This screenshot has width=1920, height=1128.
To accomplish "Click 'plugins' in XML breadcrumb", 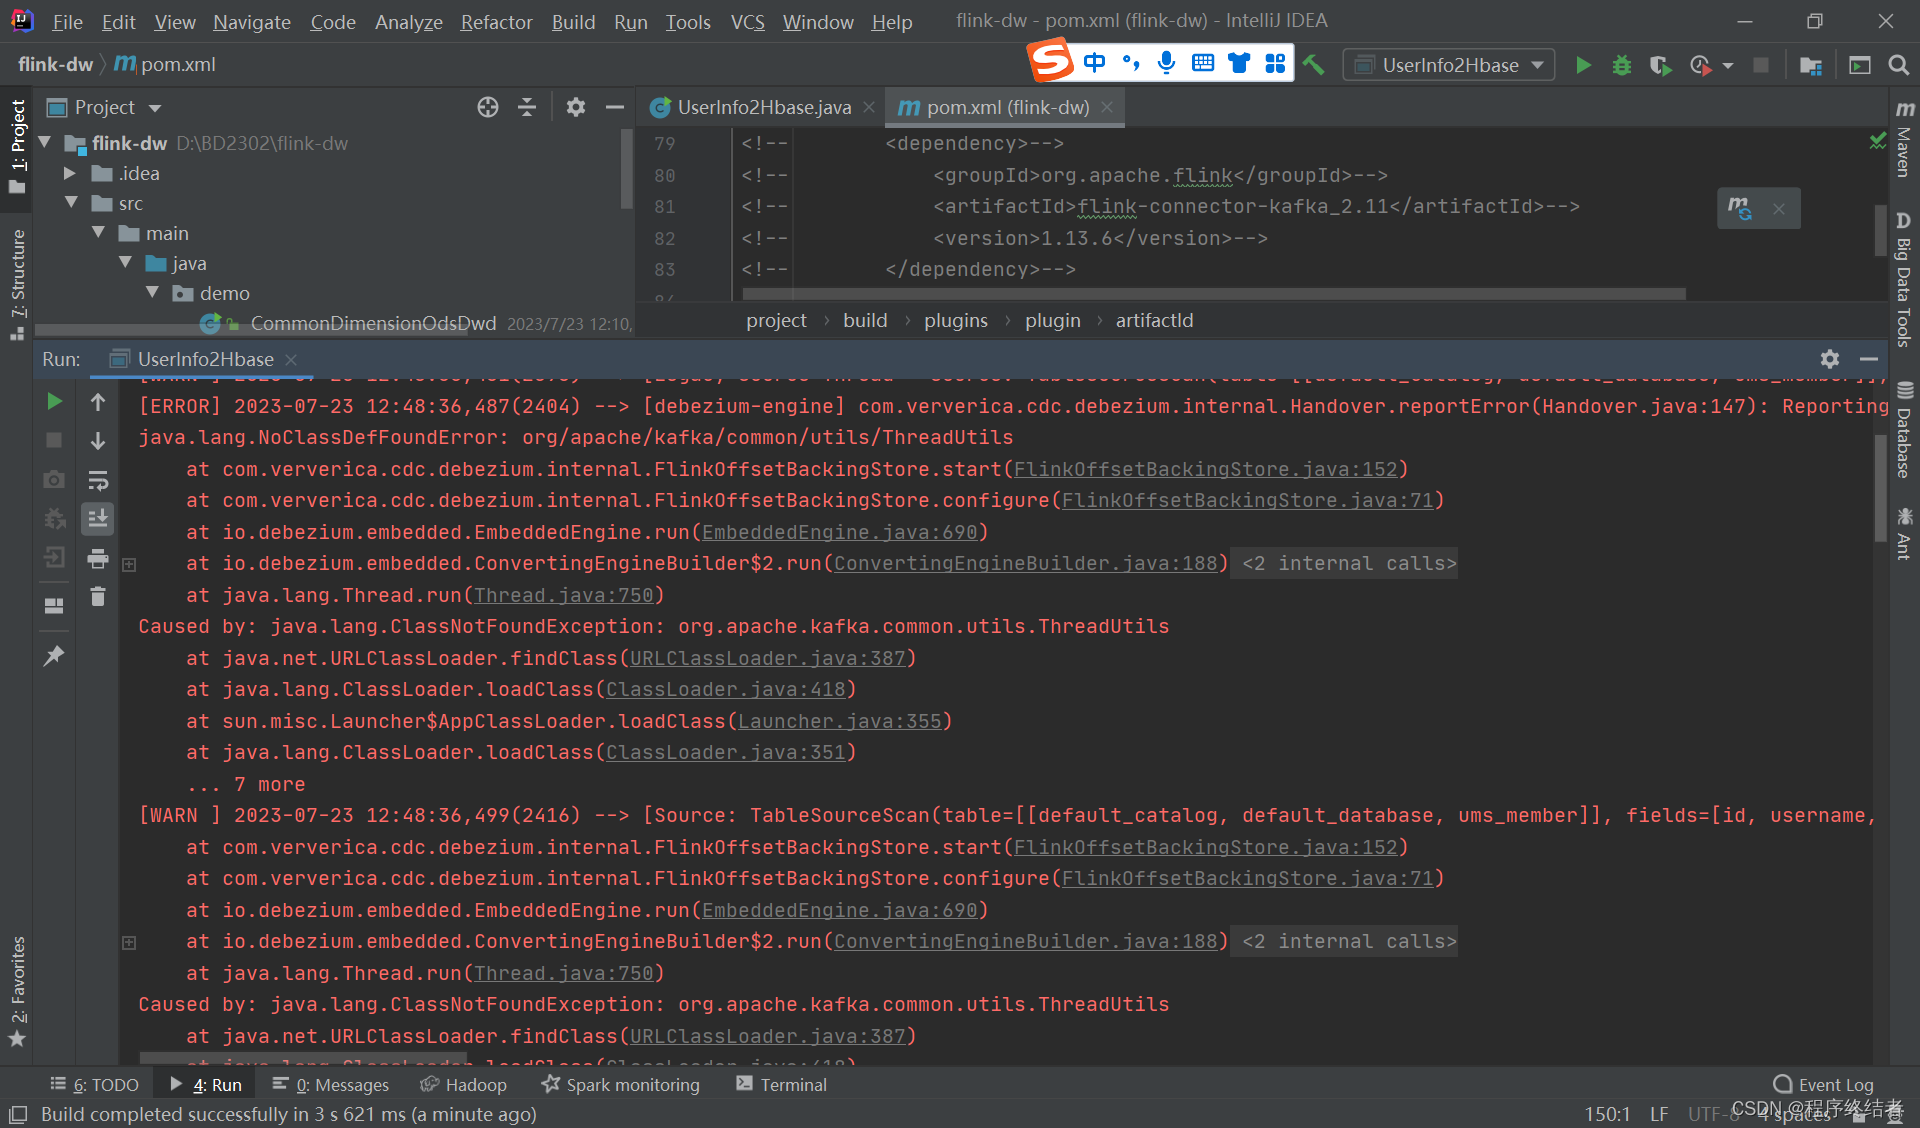I will coord(955,320).
